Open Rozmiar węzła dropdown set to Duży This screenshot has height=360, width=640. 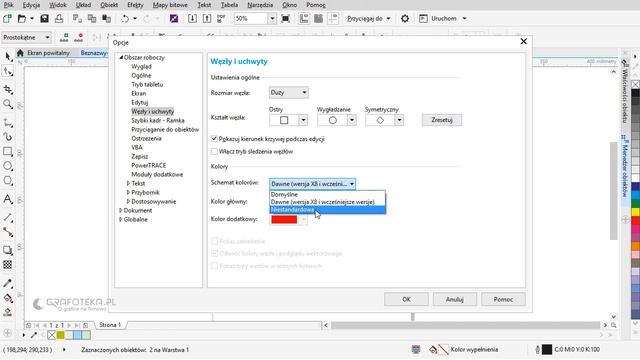click(289, 93)
